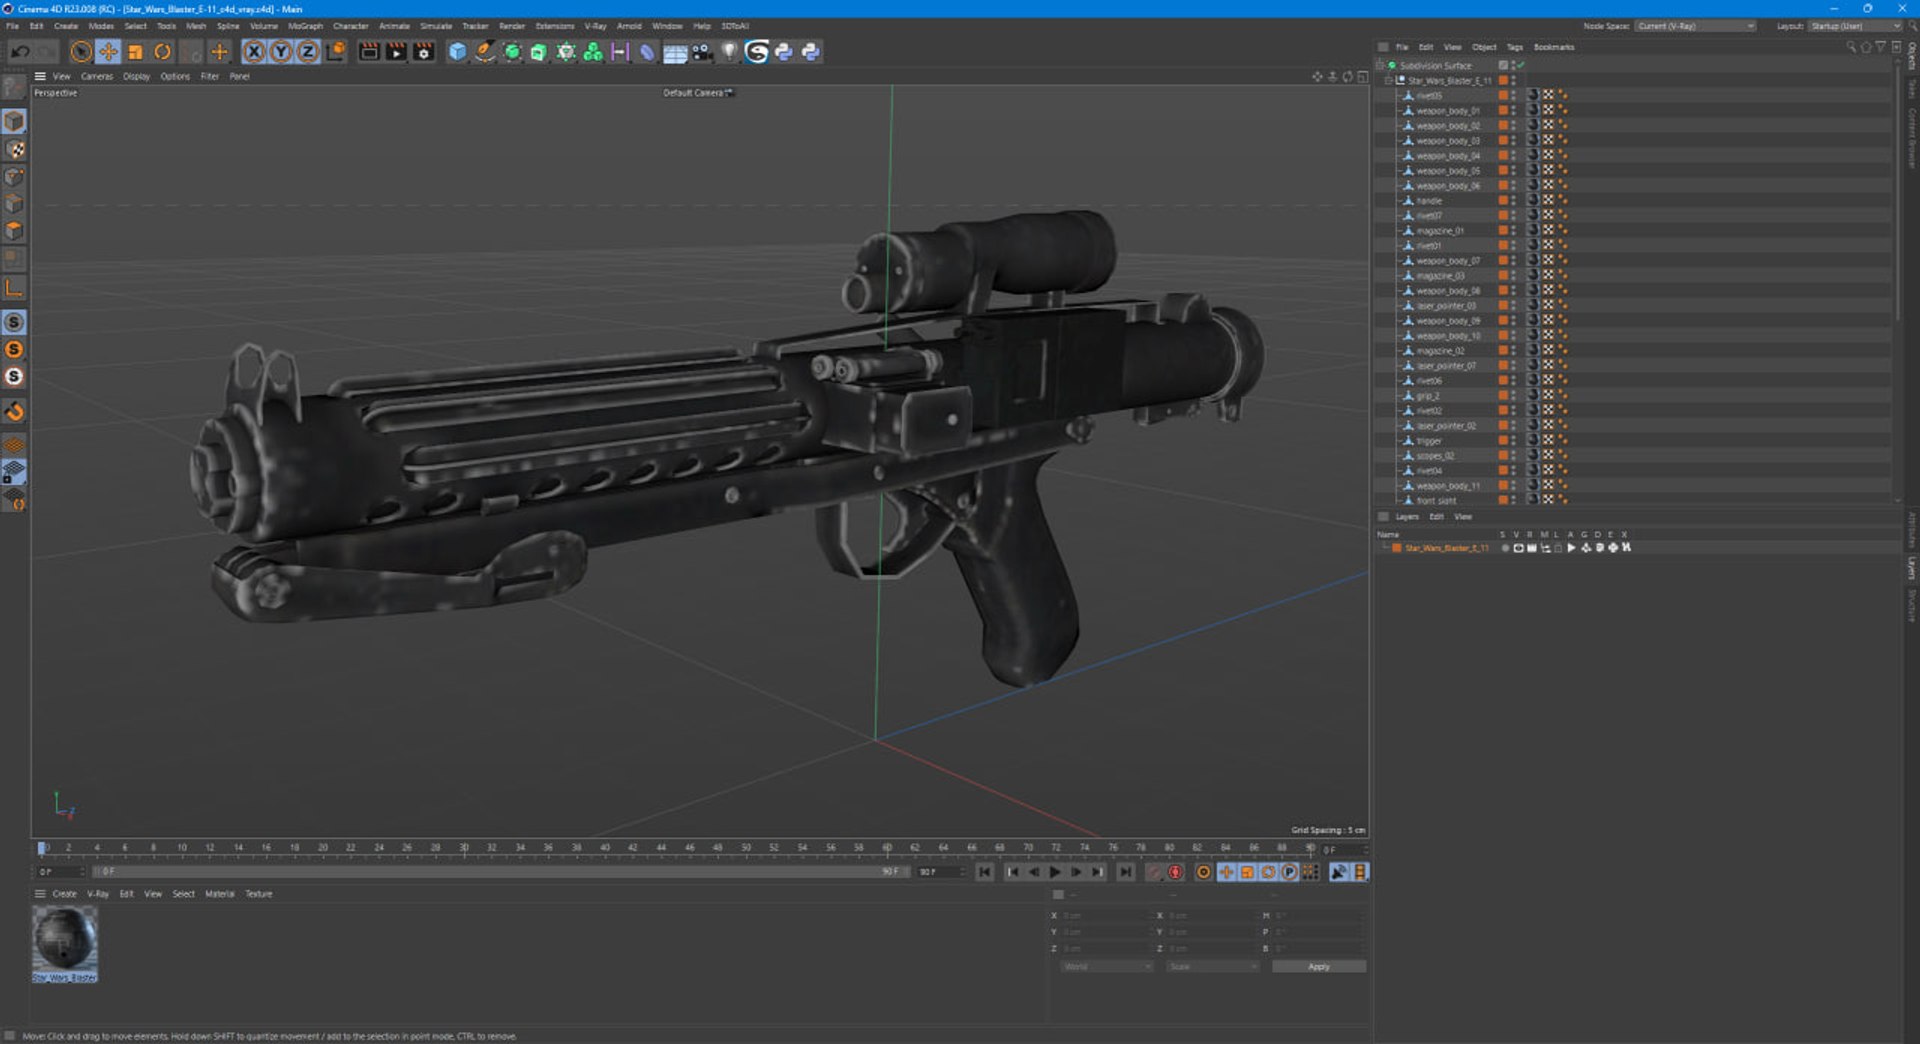Open the Layout dropdown
The height and width of the screenshot is (1044, 1920).
click(x=1854, y=26)
